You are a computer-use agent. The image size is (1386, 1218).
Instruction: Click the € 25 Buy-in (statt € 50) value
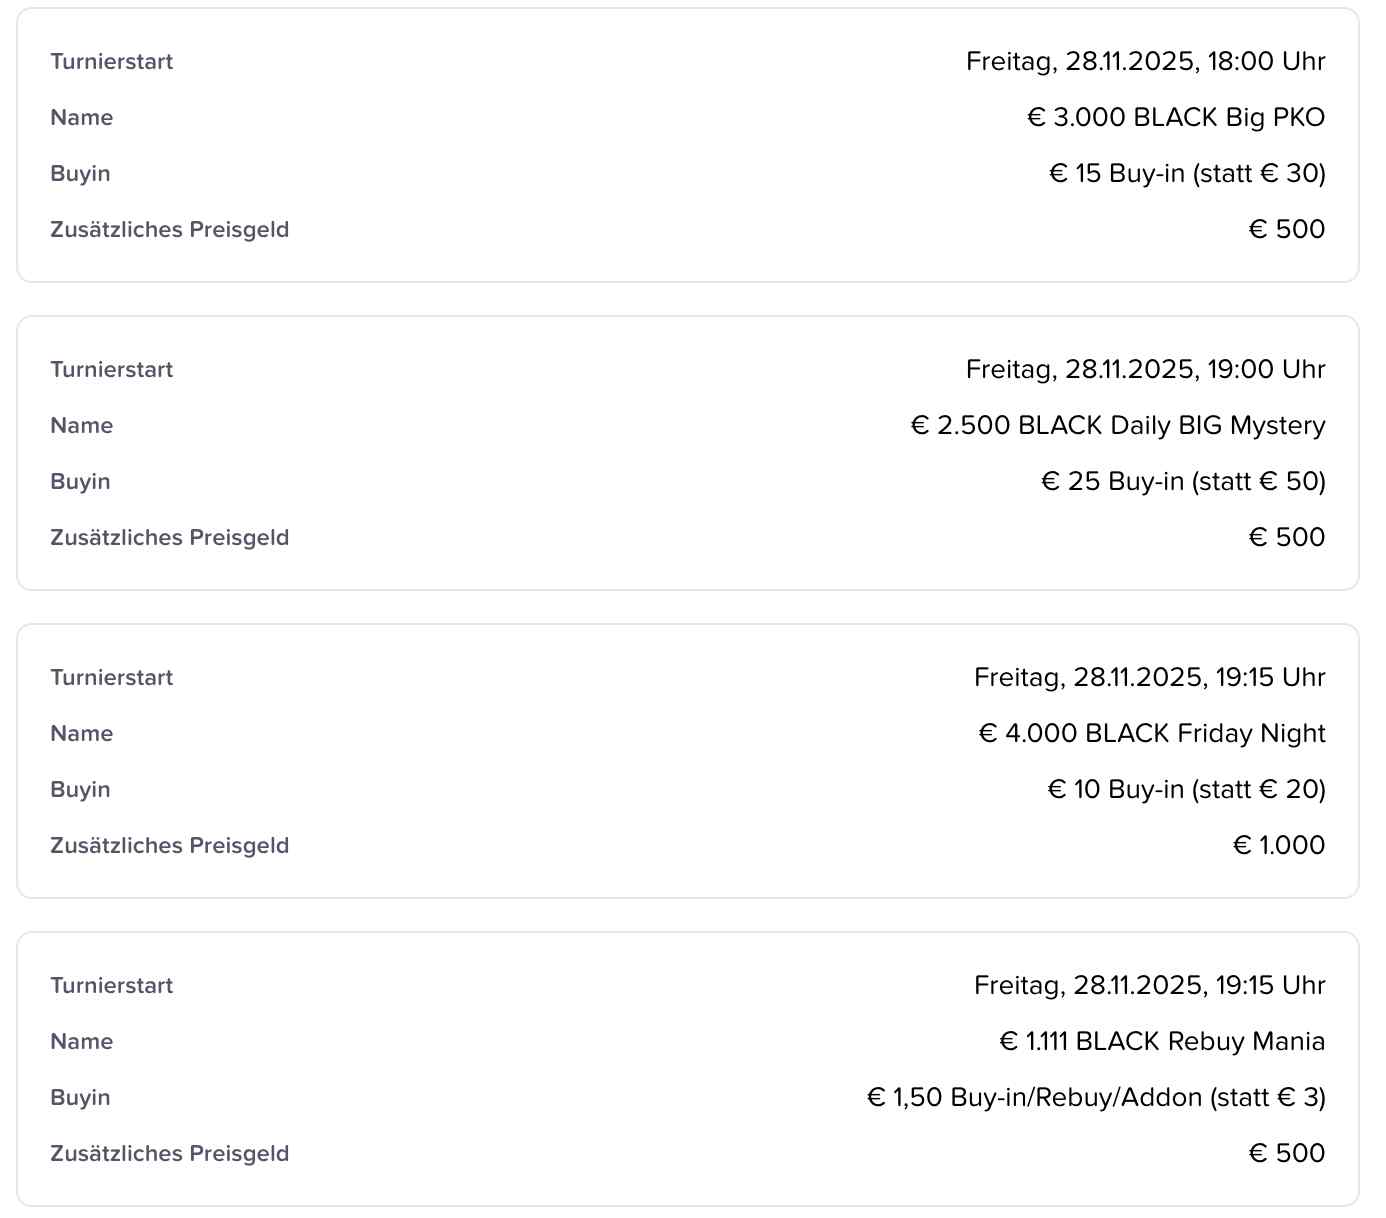click(1182, 482)
